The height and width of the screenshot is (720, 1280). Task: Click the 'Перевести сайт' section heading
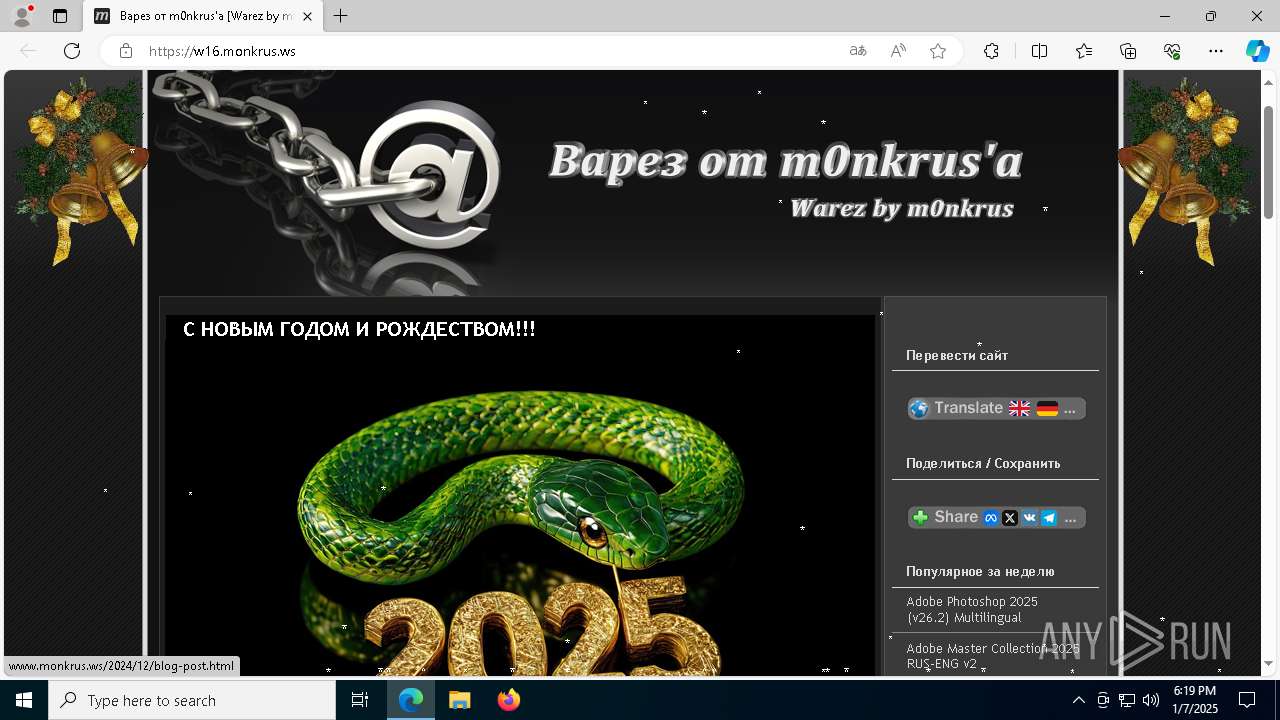957,355
